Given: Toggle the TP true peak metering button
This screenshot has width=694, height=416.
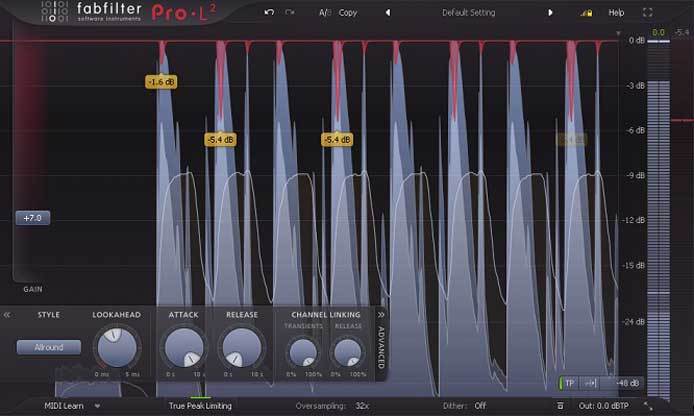Looking at the screenshot, I should pyautogui.click(x=569, y=383).
